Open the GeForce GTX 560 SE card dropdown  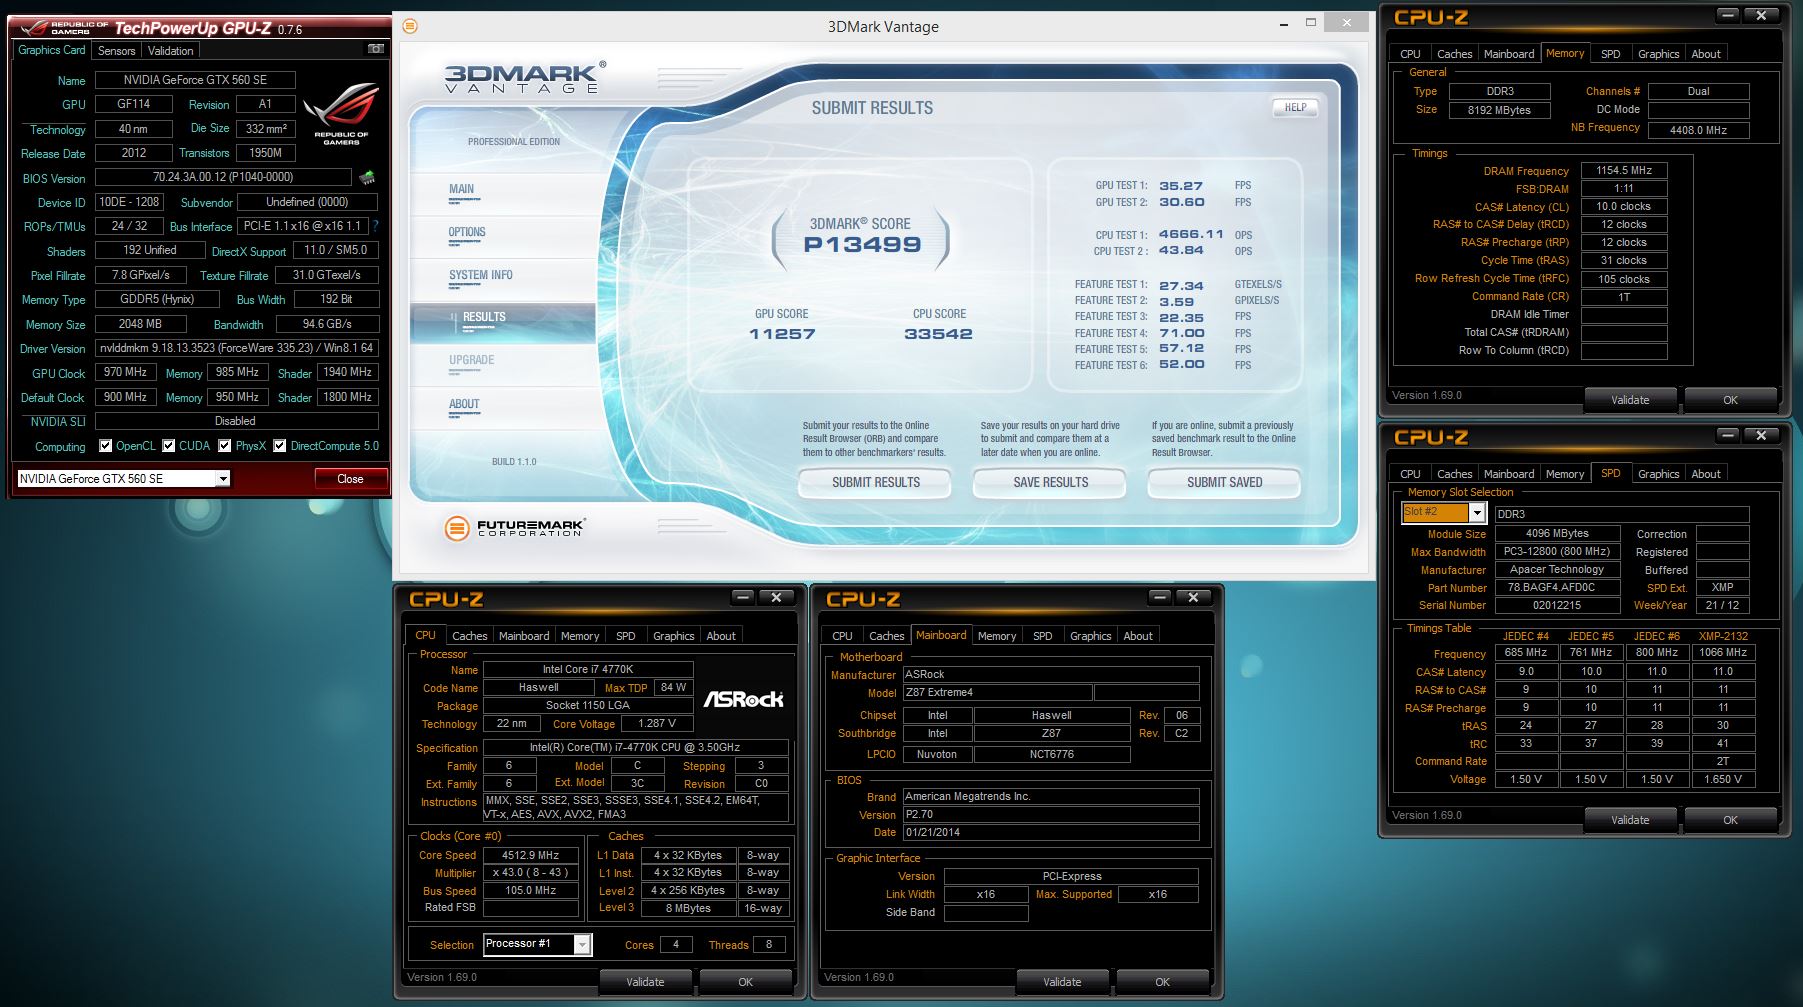[223, 479]
